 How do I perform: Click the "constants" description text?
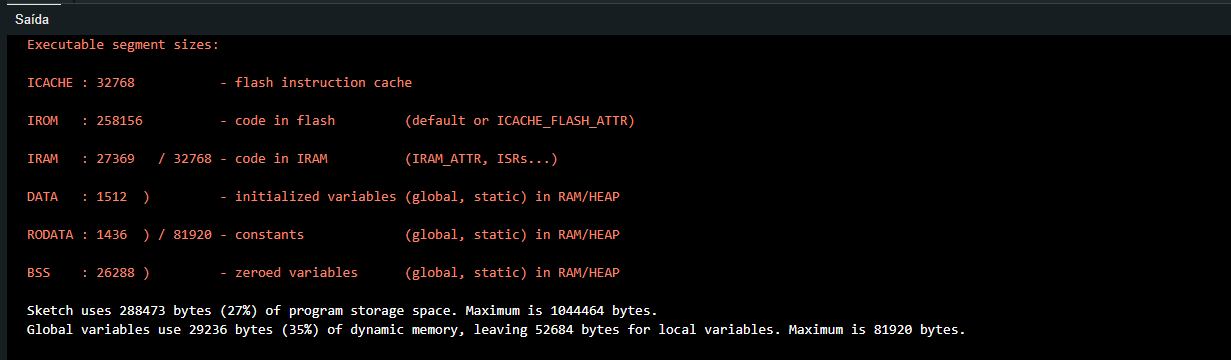(269, 235)
